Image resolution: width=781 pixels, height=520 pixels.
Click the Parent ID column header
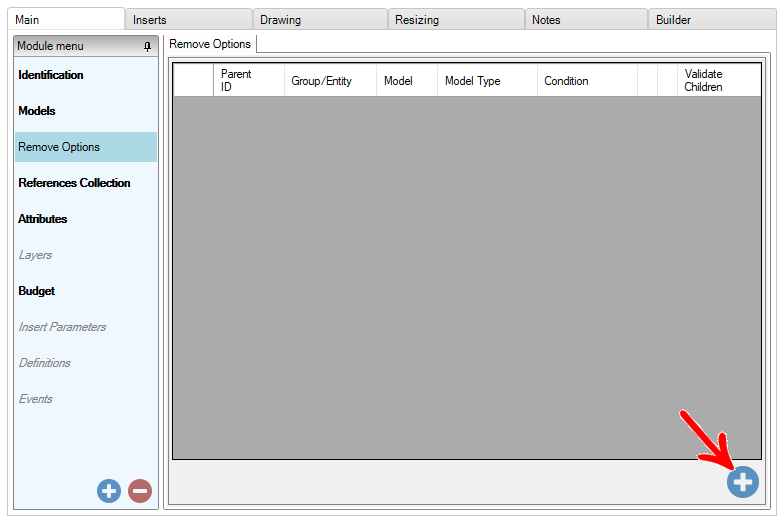pyautogui.click(x=249, y=80)
